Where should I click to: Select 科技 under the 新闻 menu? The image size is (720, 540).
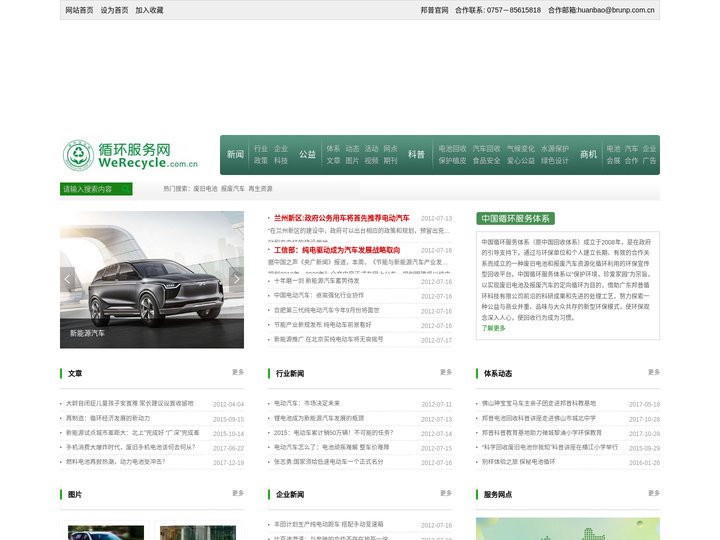click(x=281, y=160)
